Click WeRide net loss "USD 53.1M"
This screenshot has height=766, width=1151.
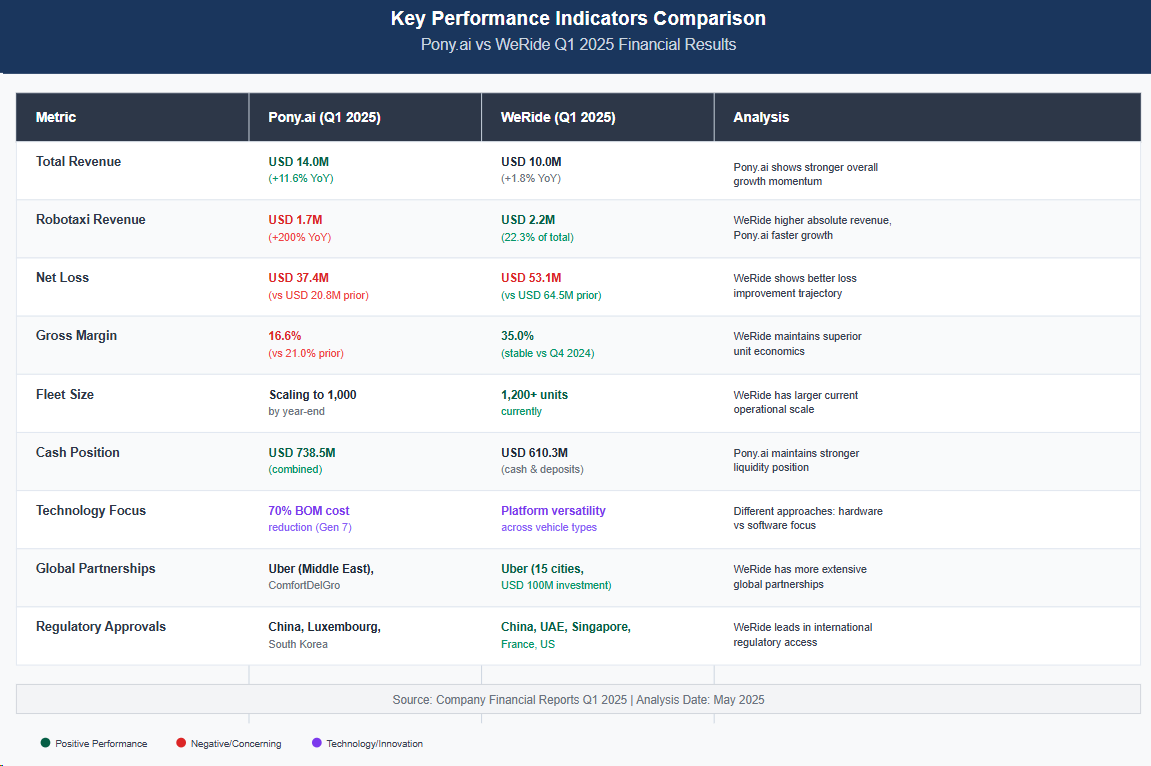pyautogui.click(x=531, y=277)
